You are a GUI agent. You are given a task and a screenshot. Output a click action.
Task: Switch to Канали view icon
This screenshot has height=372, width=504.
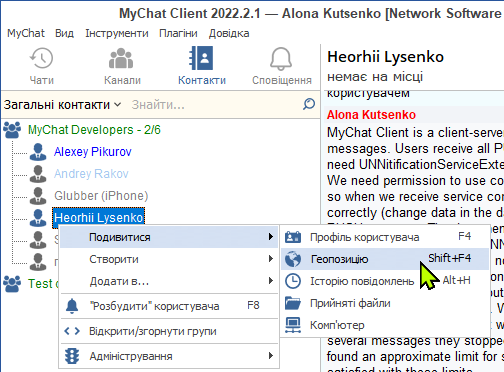pyautogui.click(x=121, y=59)
